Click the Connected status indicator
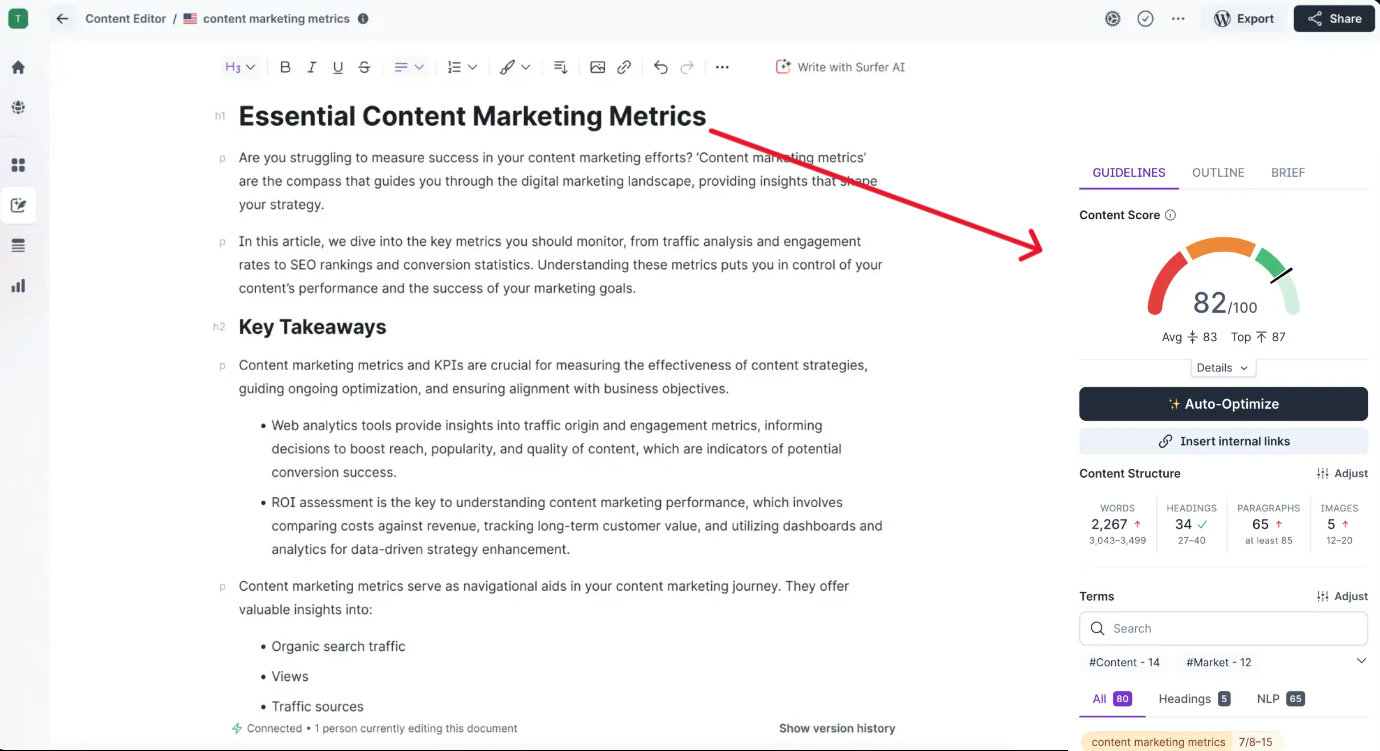This screenshot has width=1380, height=751. (x=267, y=728)
